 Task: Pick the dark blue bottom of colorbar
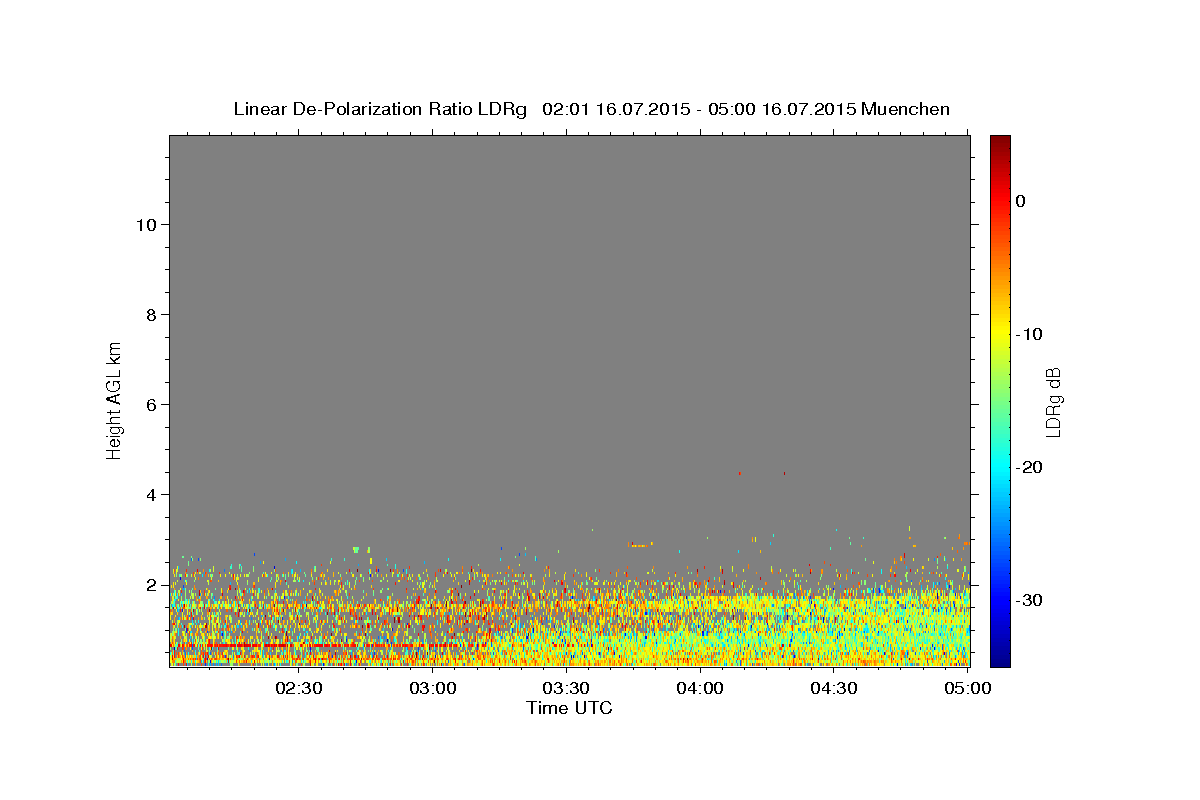[1000, 659]
